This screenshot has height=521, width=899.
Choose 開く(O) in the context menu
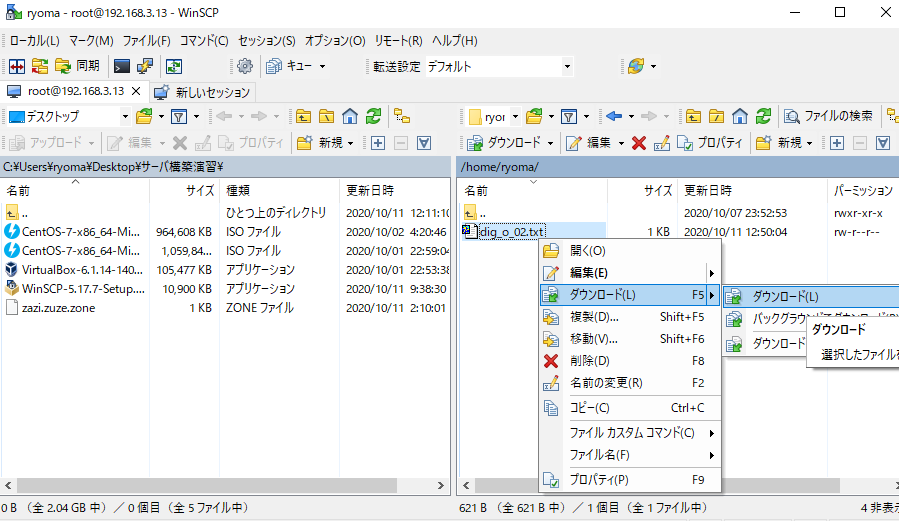[630, 250]
